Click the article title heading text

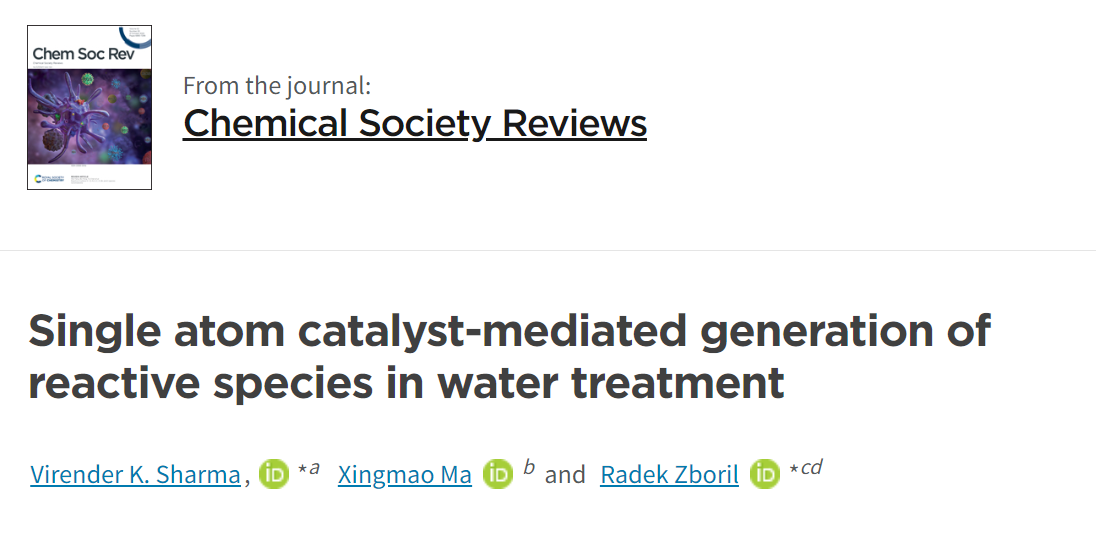point(509,356)
